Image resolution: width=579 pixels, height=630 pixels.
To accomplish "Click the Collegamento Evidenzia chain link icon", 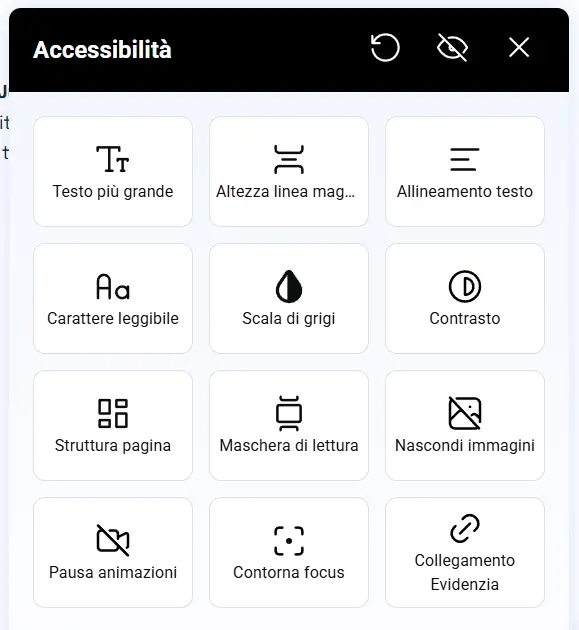I will 465,528.
